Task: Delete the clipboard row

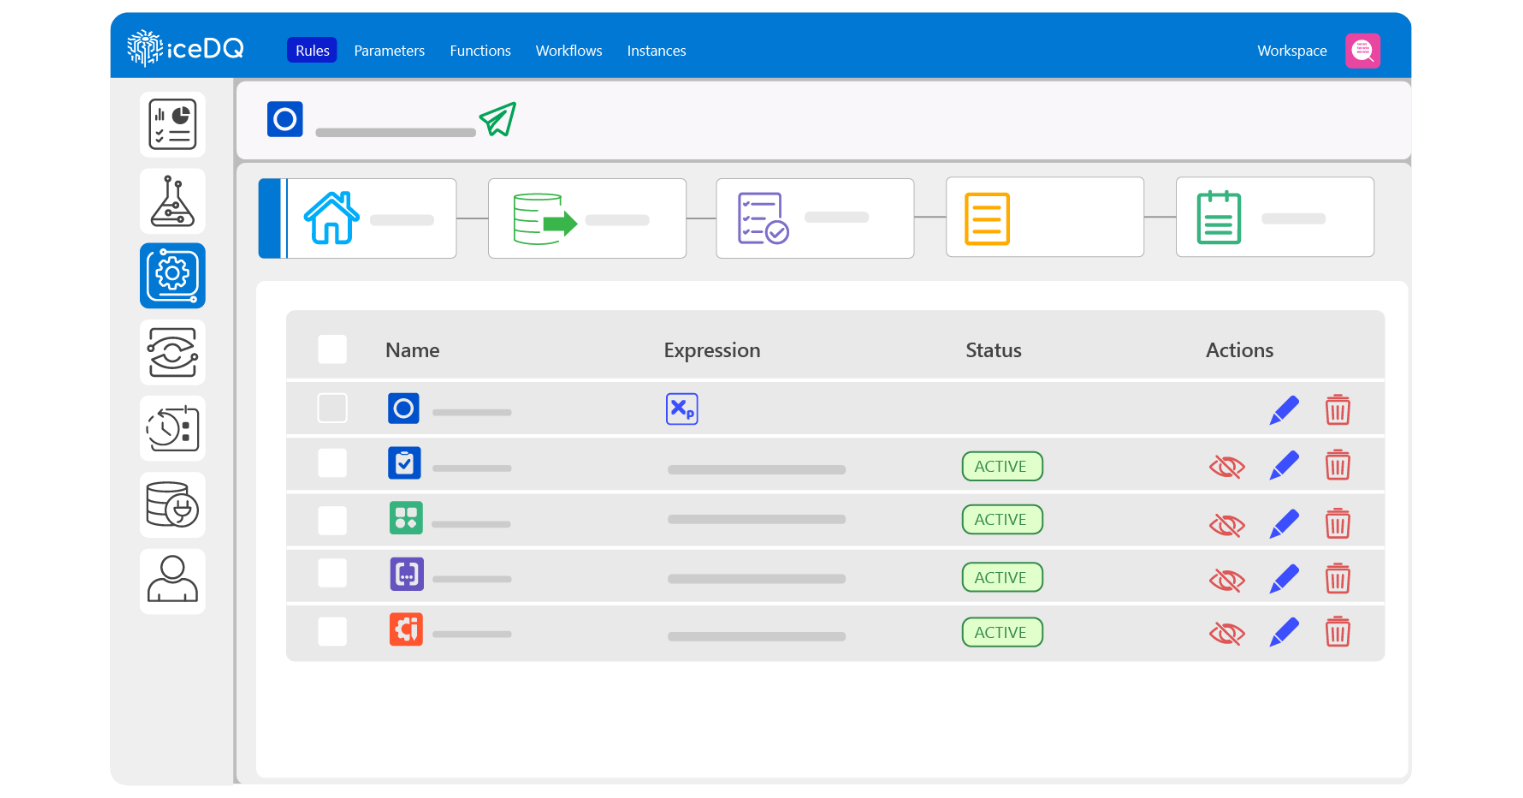Action: click(1338, 465)
